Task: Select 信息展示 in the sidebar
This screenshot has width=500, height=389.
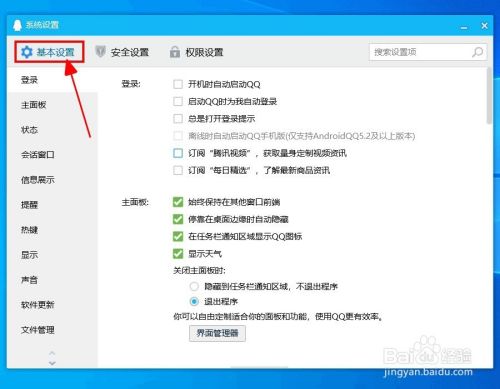Action: [x=38, y=180]
